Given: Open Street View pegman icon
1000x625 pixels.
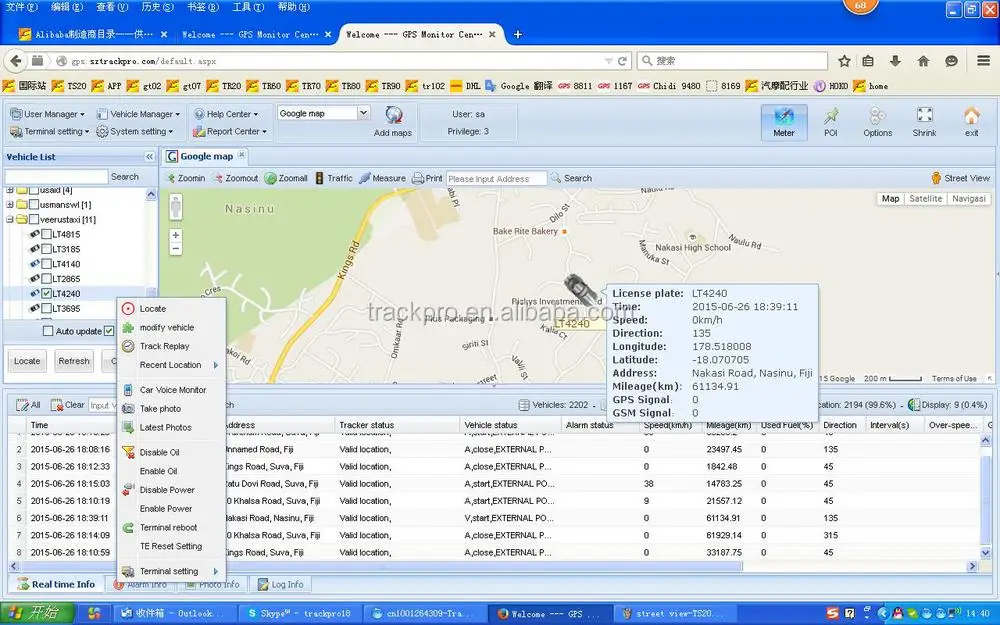Looking at the screenshot, I should click(936, 178).
